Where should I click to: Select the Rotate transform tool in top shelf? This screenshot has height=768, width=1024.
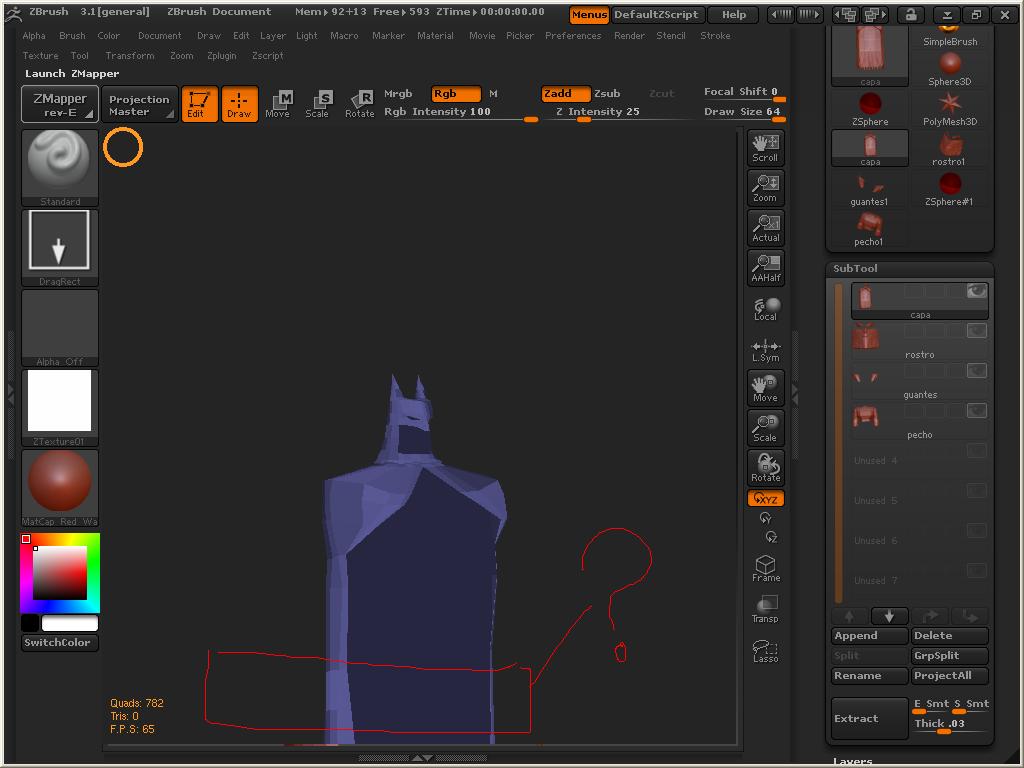tap(359, 104)
